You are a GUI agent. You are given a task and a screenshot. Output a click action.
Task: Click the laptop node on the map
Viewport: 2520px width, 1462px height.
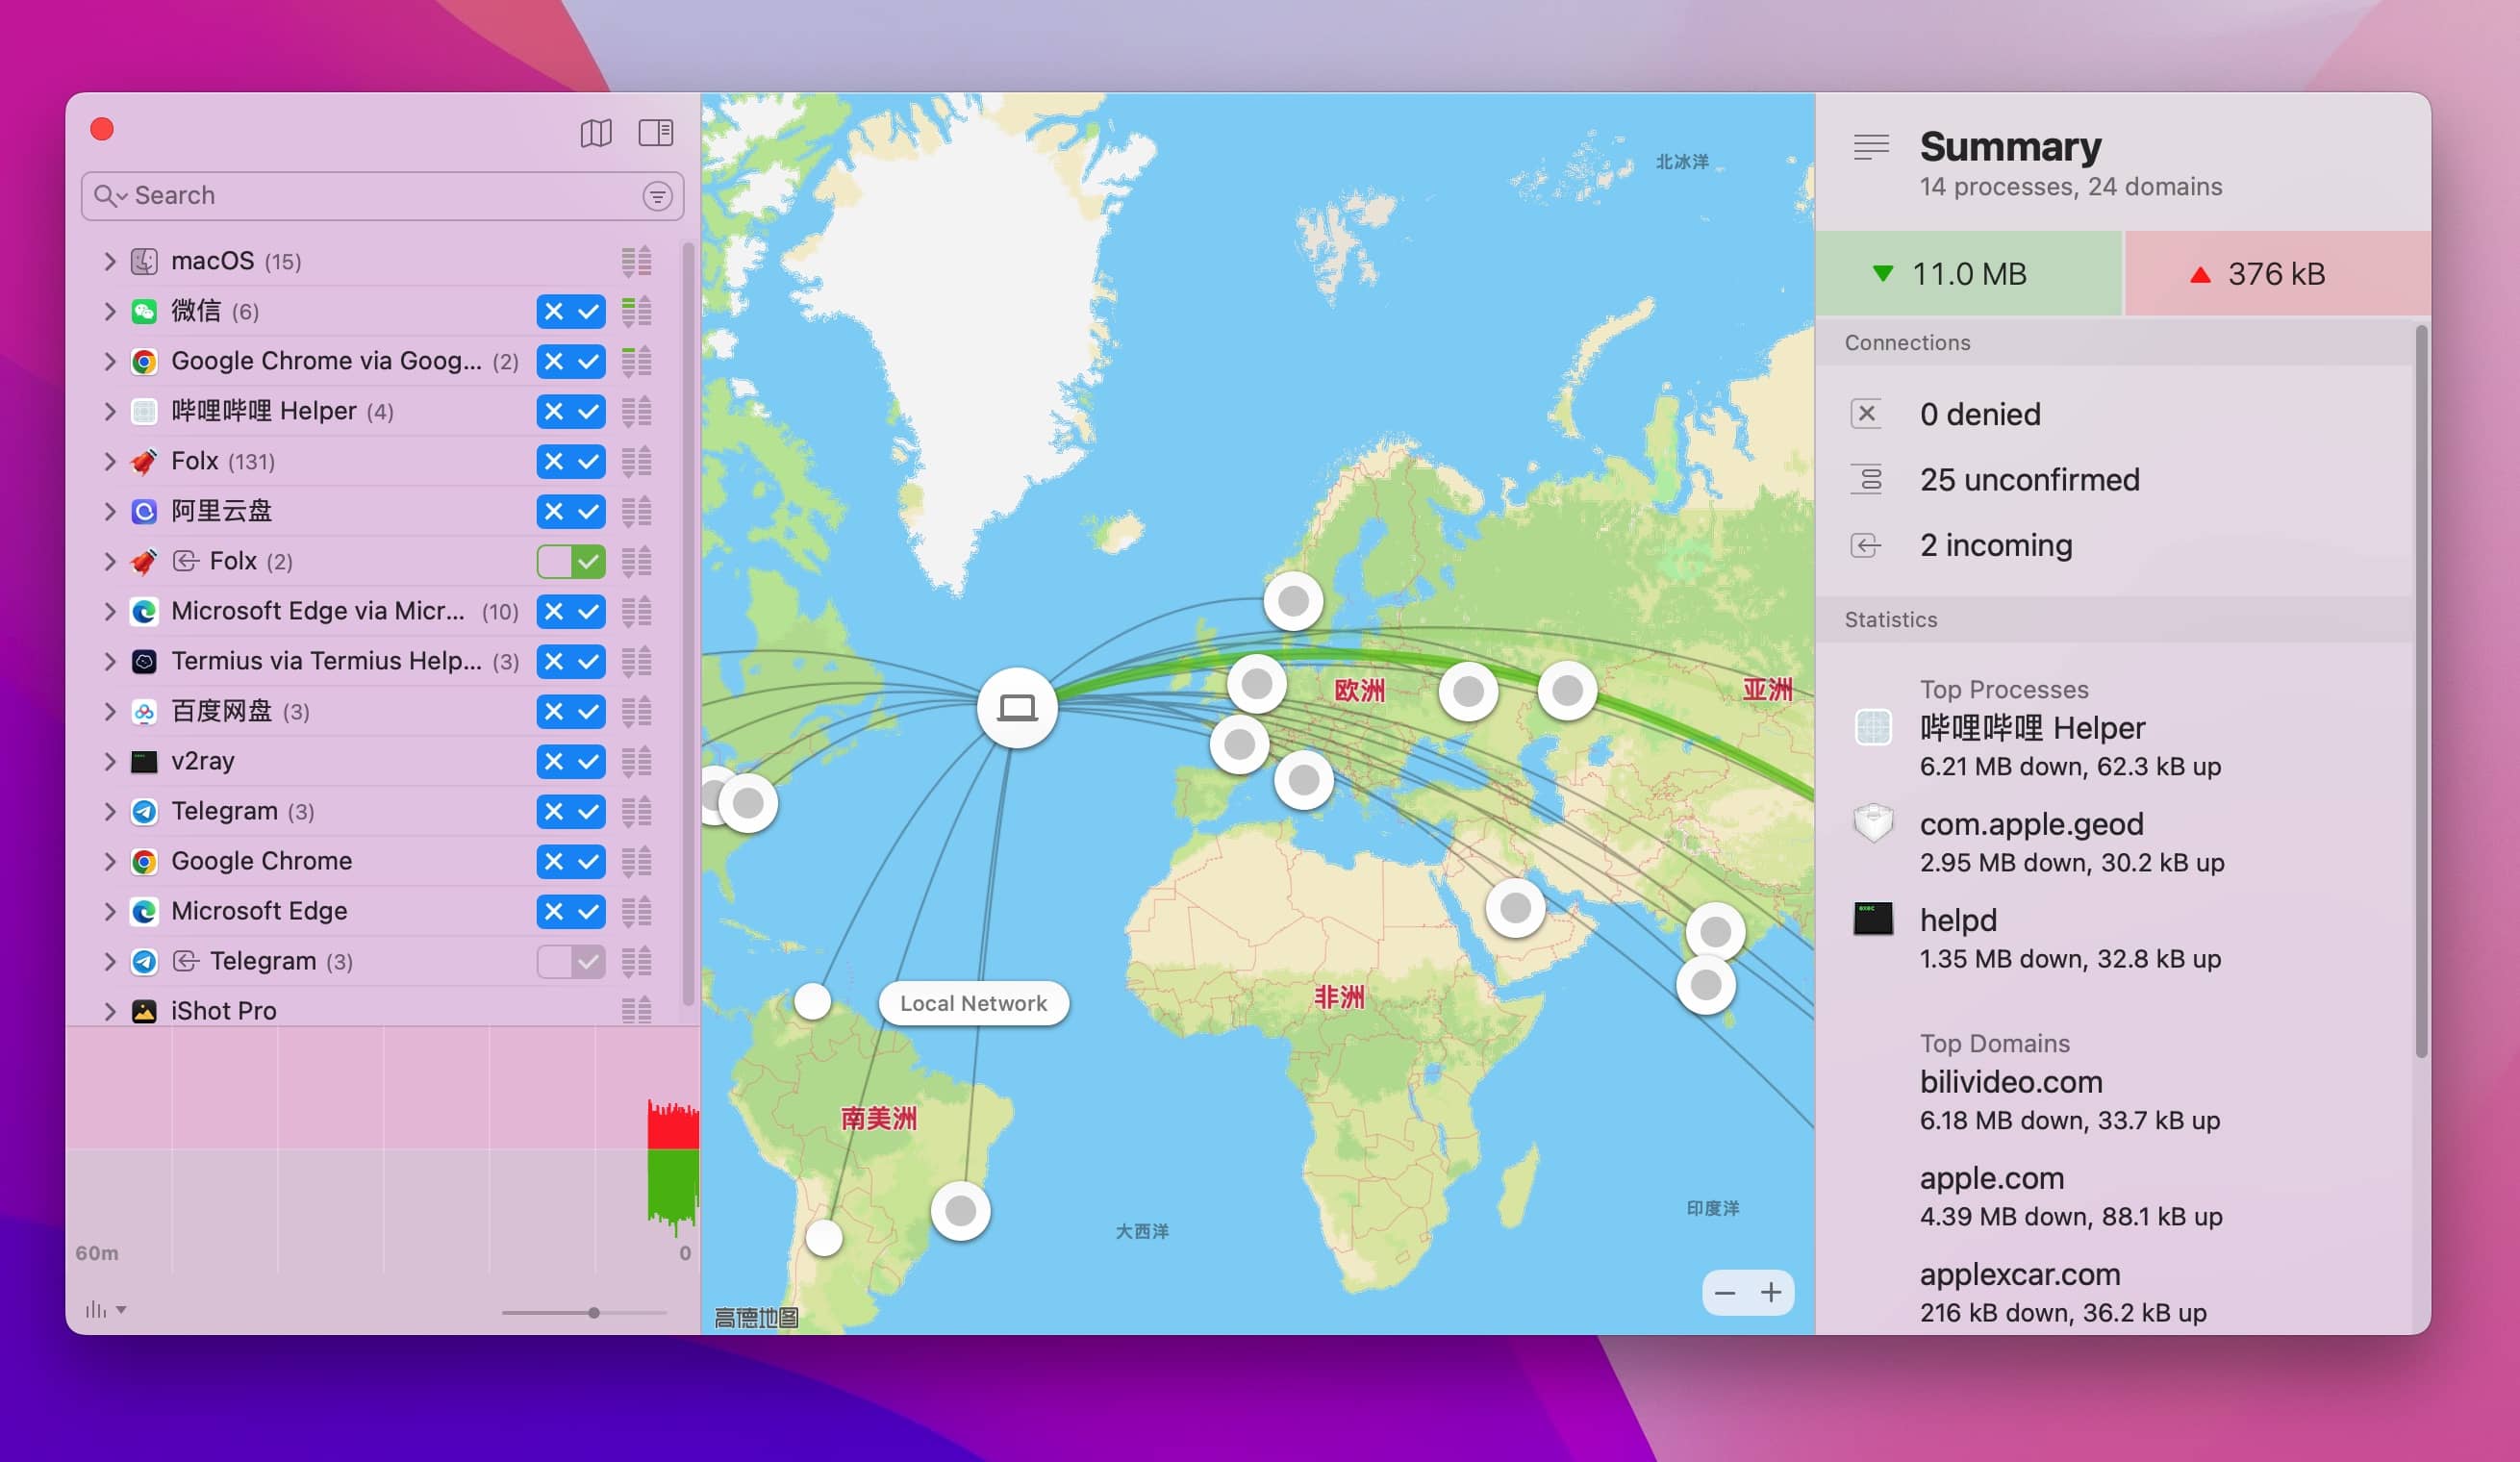click(x=1017, y=708)
